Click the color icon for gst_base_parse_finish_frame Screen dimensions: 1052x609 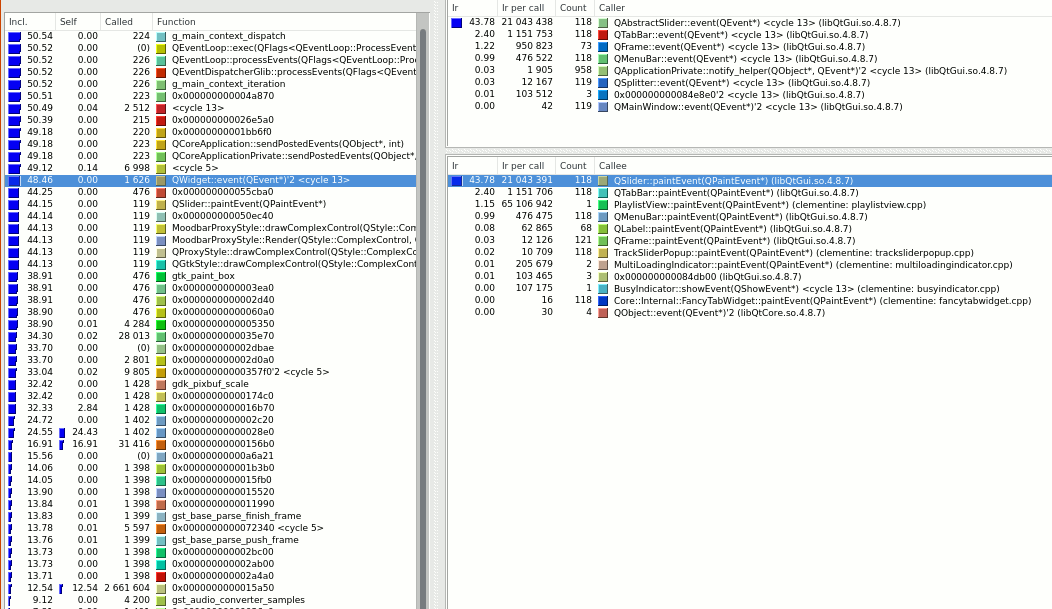tap(161, 516)
